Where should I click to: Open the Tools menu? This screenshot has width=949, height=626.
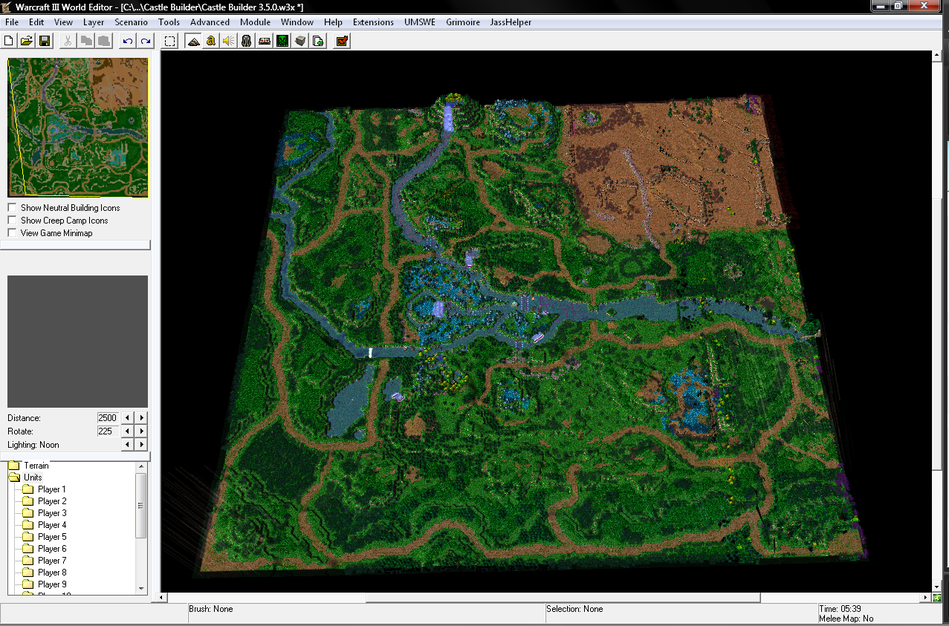[169, 22]
